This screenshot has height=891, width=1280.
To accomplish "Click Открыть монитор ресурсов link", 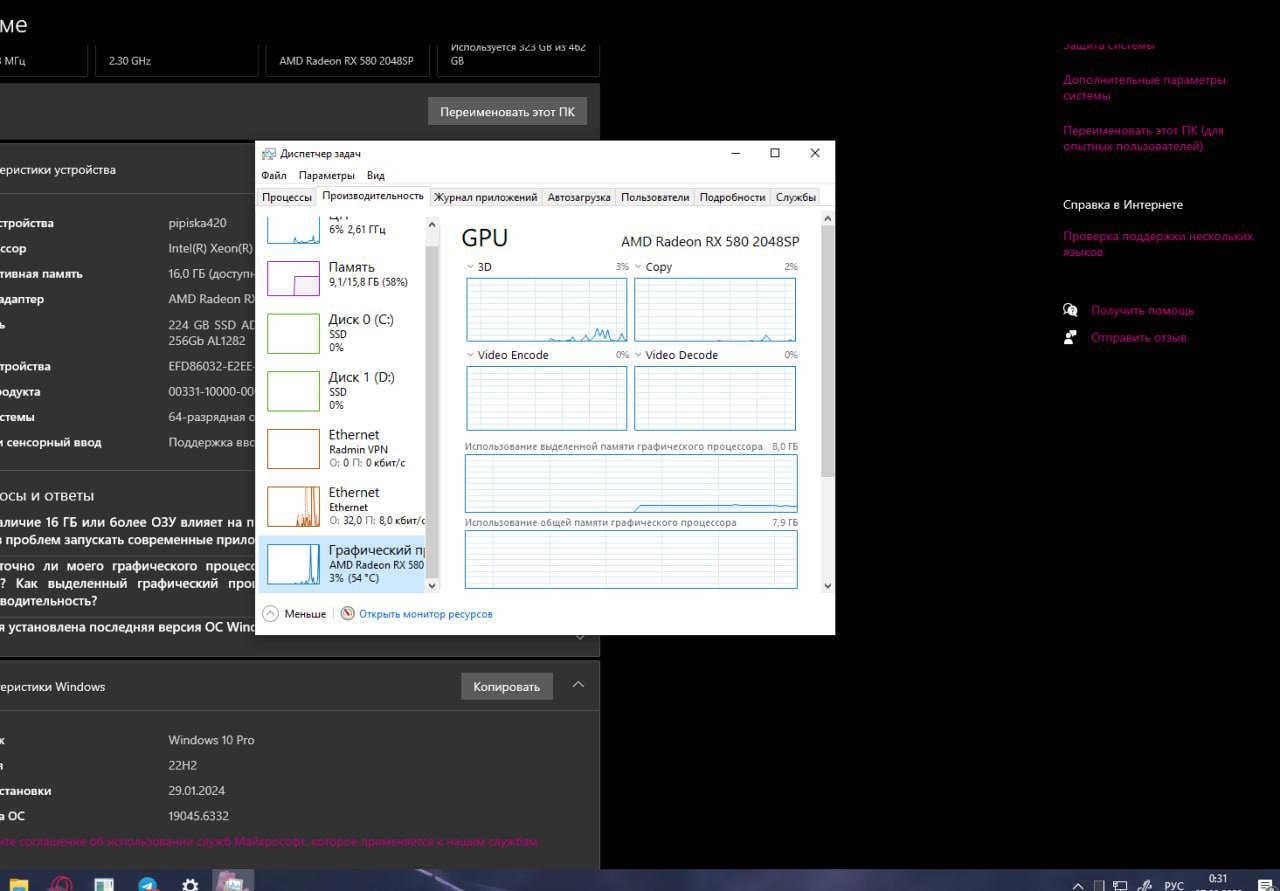I will [426, 614].
